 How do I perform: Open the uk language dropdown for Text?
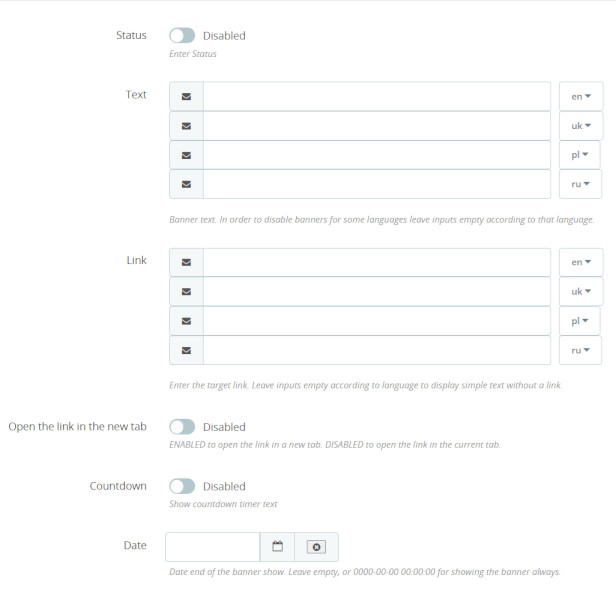pos(581,126)
